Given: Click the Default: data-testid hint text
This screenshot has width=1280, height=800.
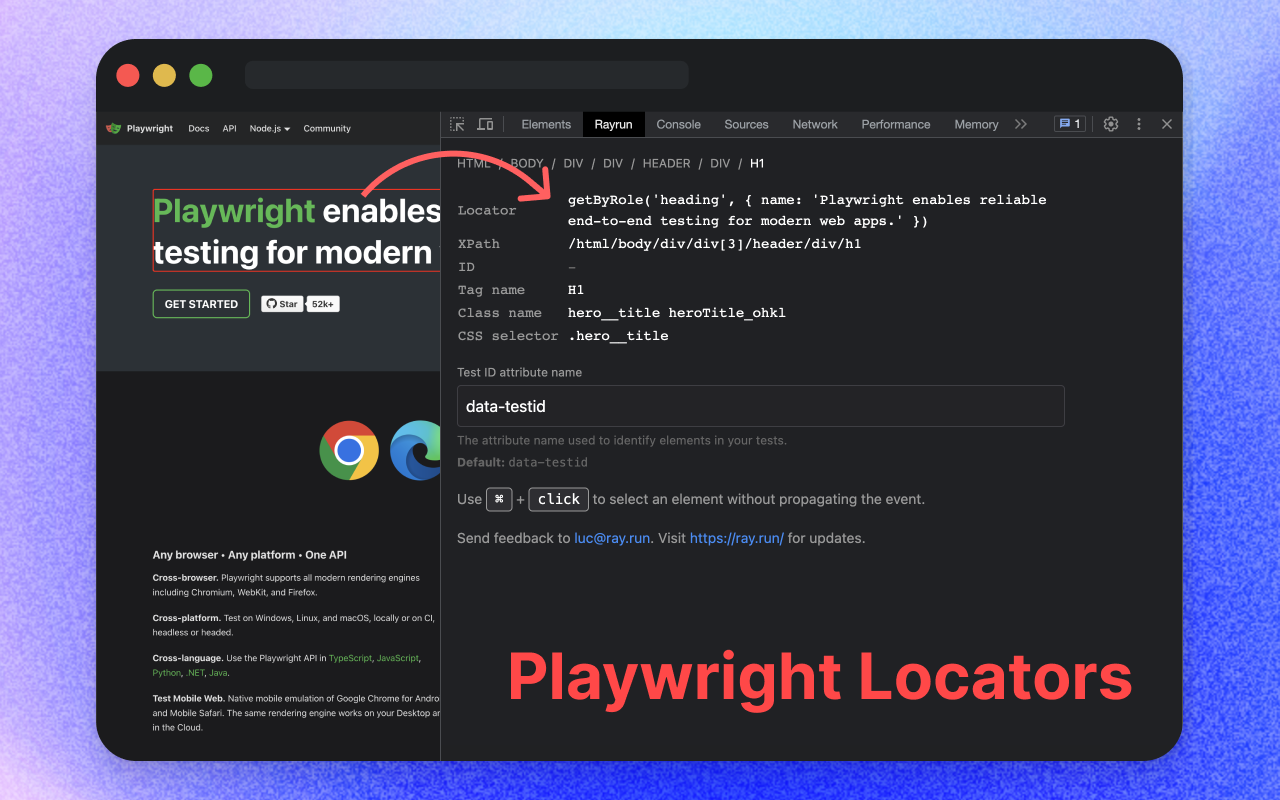Looking at the screenshot, I should pyautogui.click(x=522, y=463).
